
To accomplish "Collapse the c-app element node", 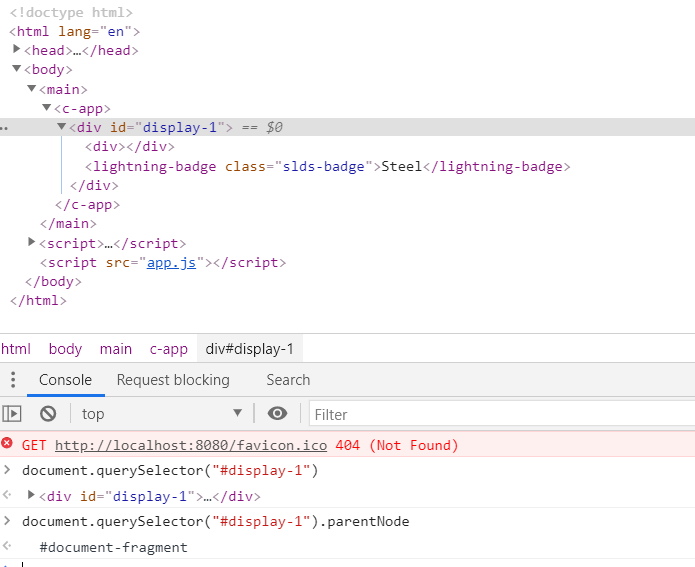I will point(47,107).
